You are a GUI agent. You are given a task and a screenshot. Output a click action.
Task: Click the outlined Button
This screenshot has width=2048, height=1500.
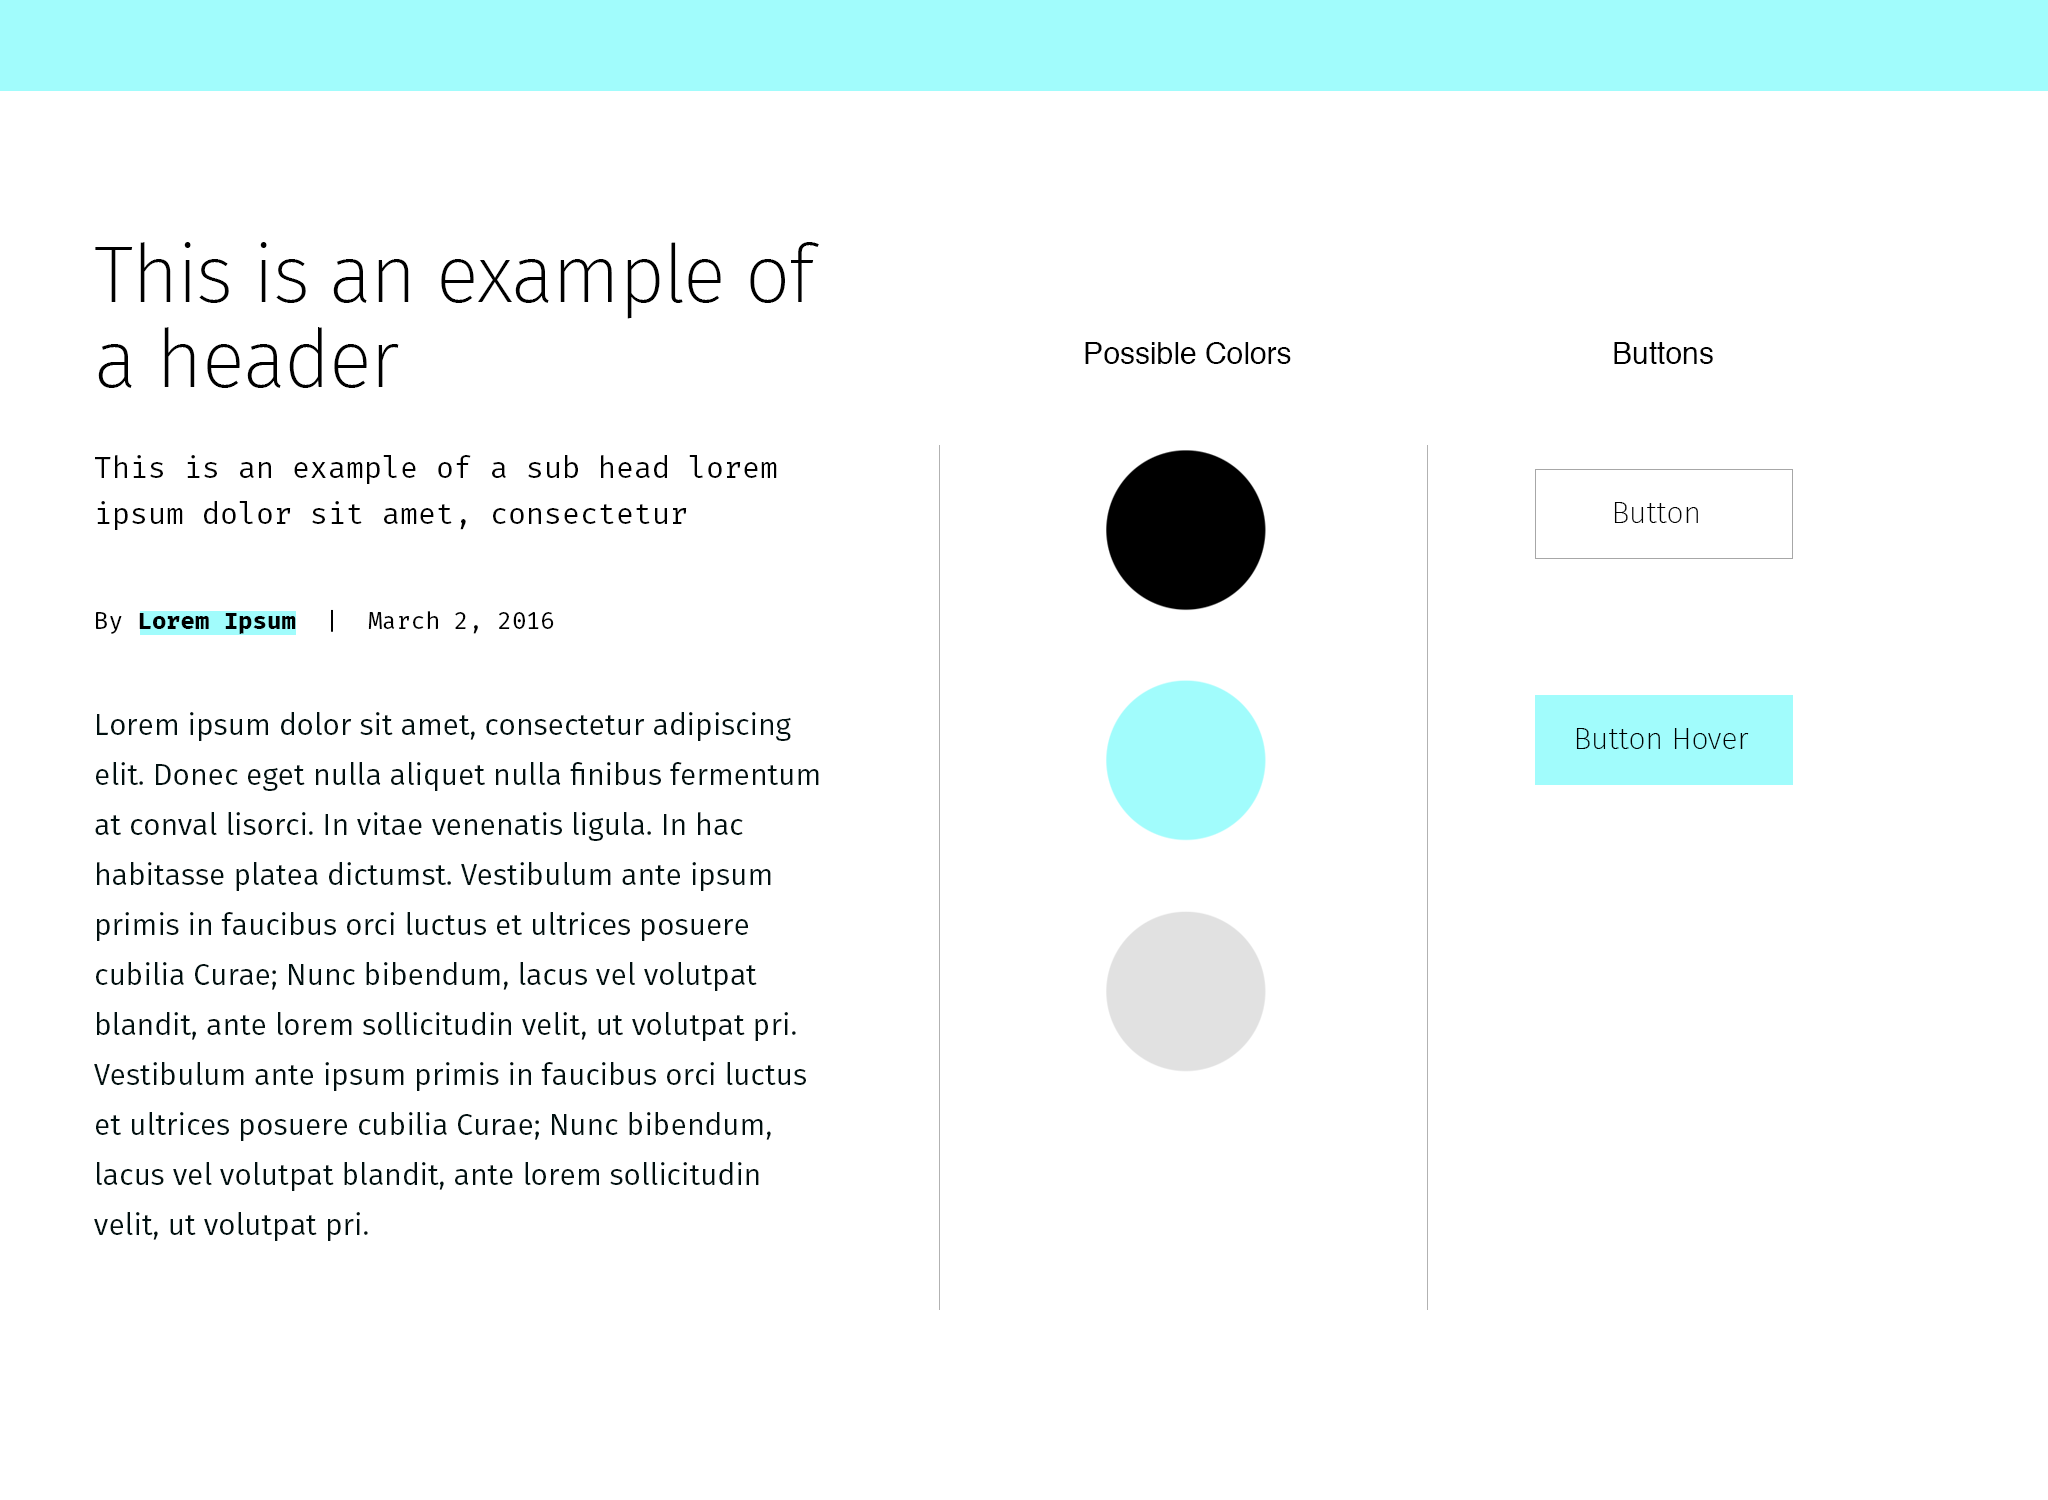point(1663,514)
